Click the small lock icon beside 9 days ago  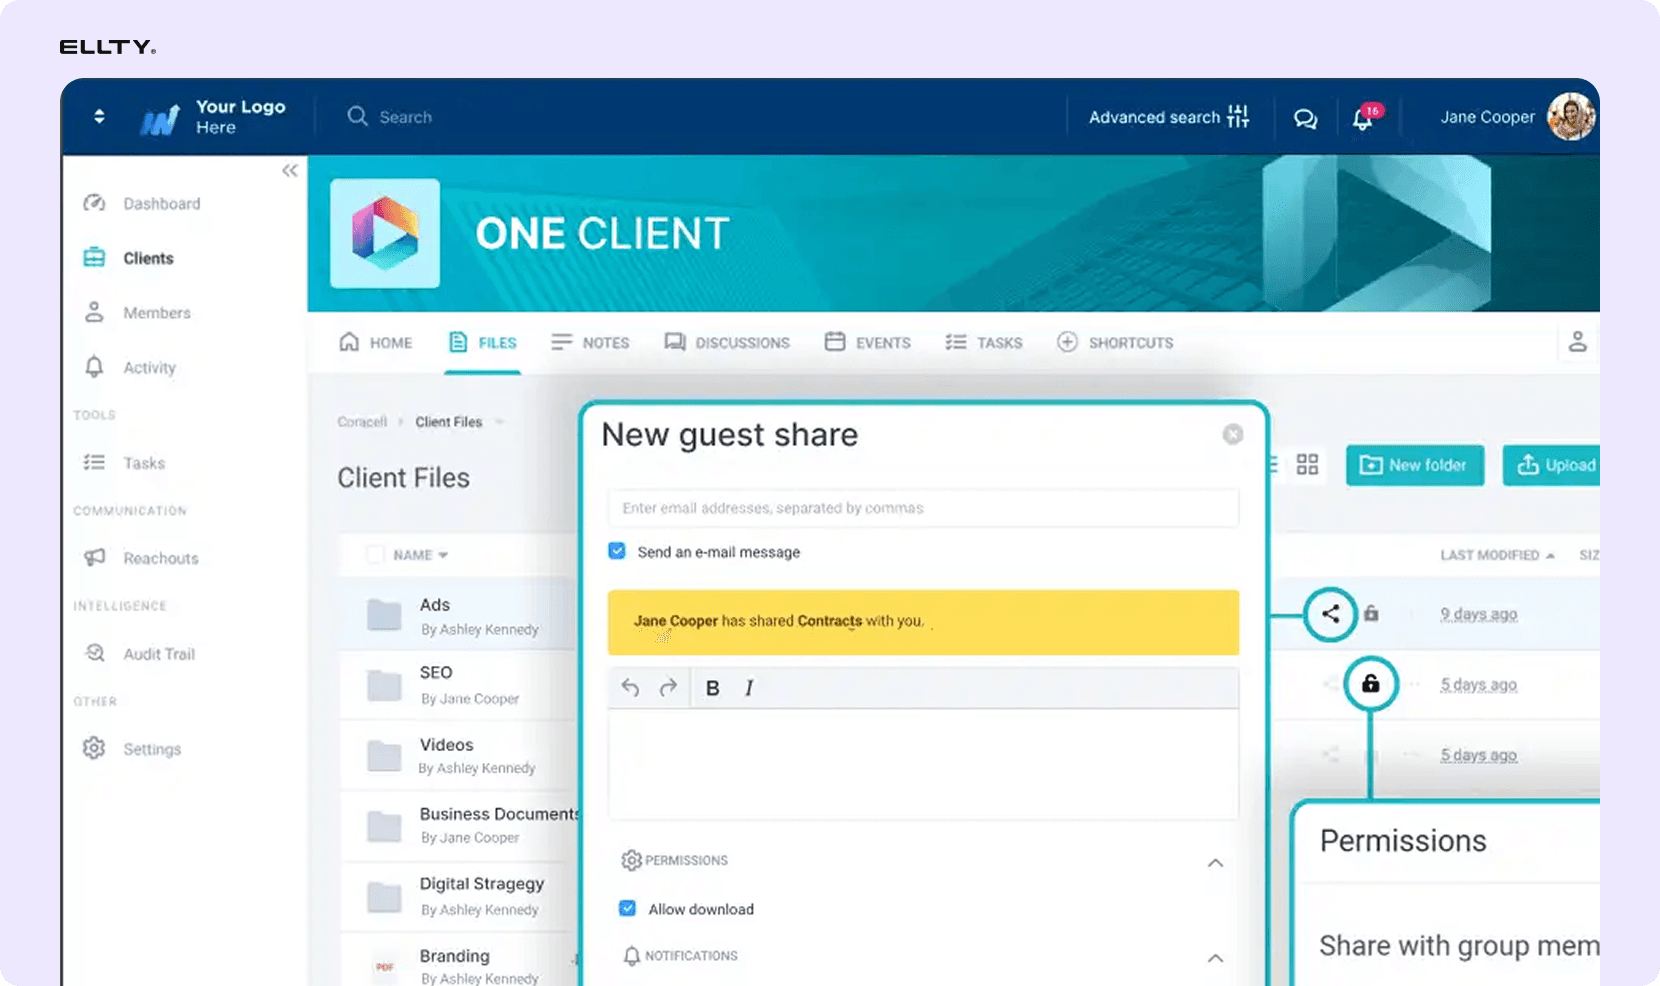(1372, 614)
